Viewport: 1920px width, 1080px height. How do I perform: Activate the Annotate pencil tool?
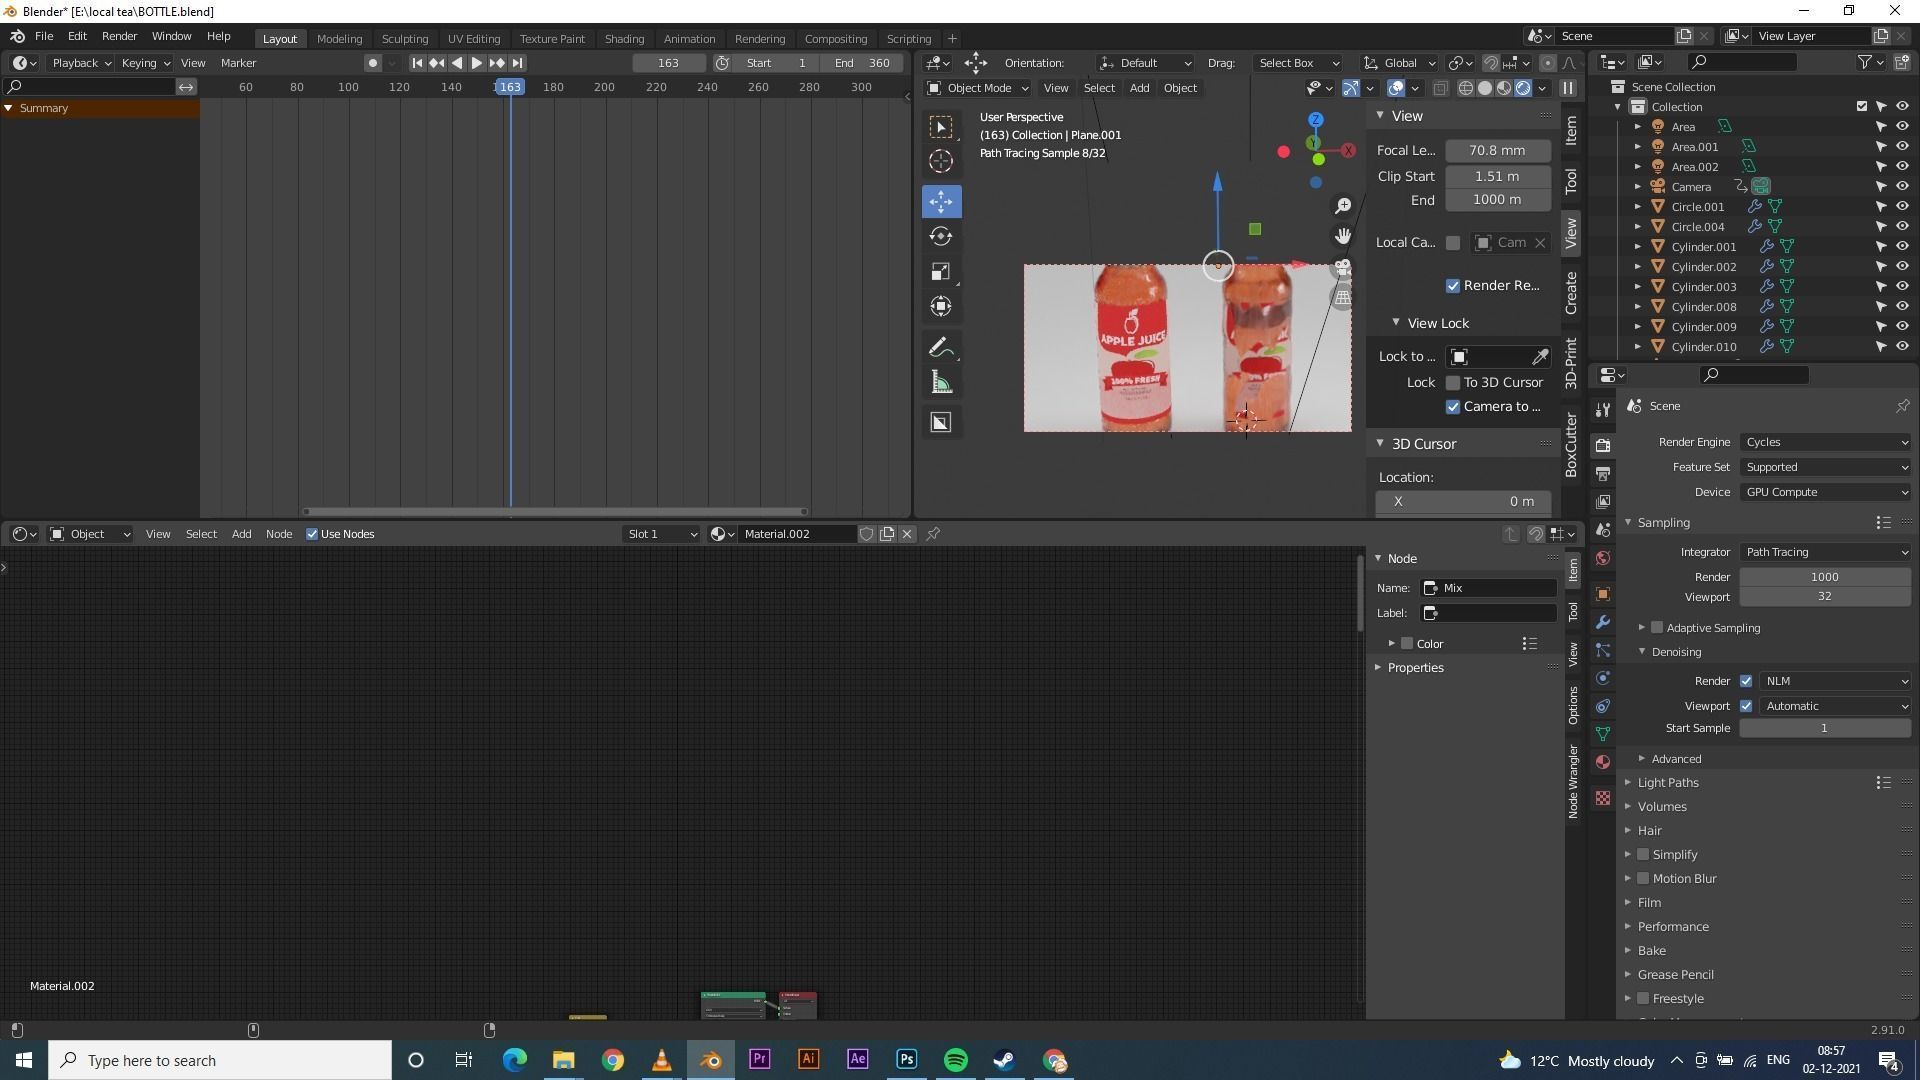[x=940, y=348]
